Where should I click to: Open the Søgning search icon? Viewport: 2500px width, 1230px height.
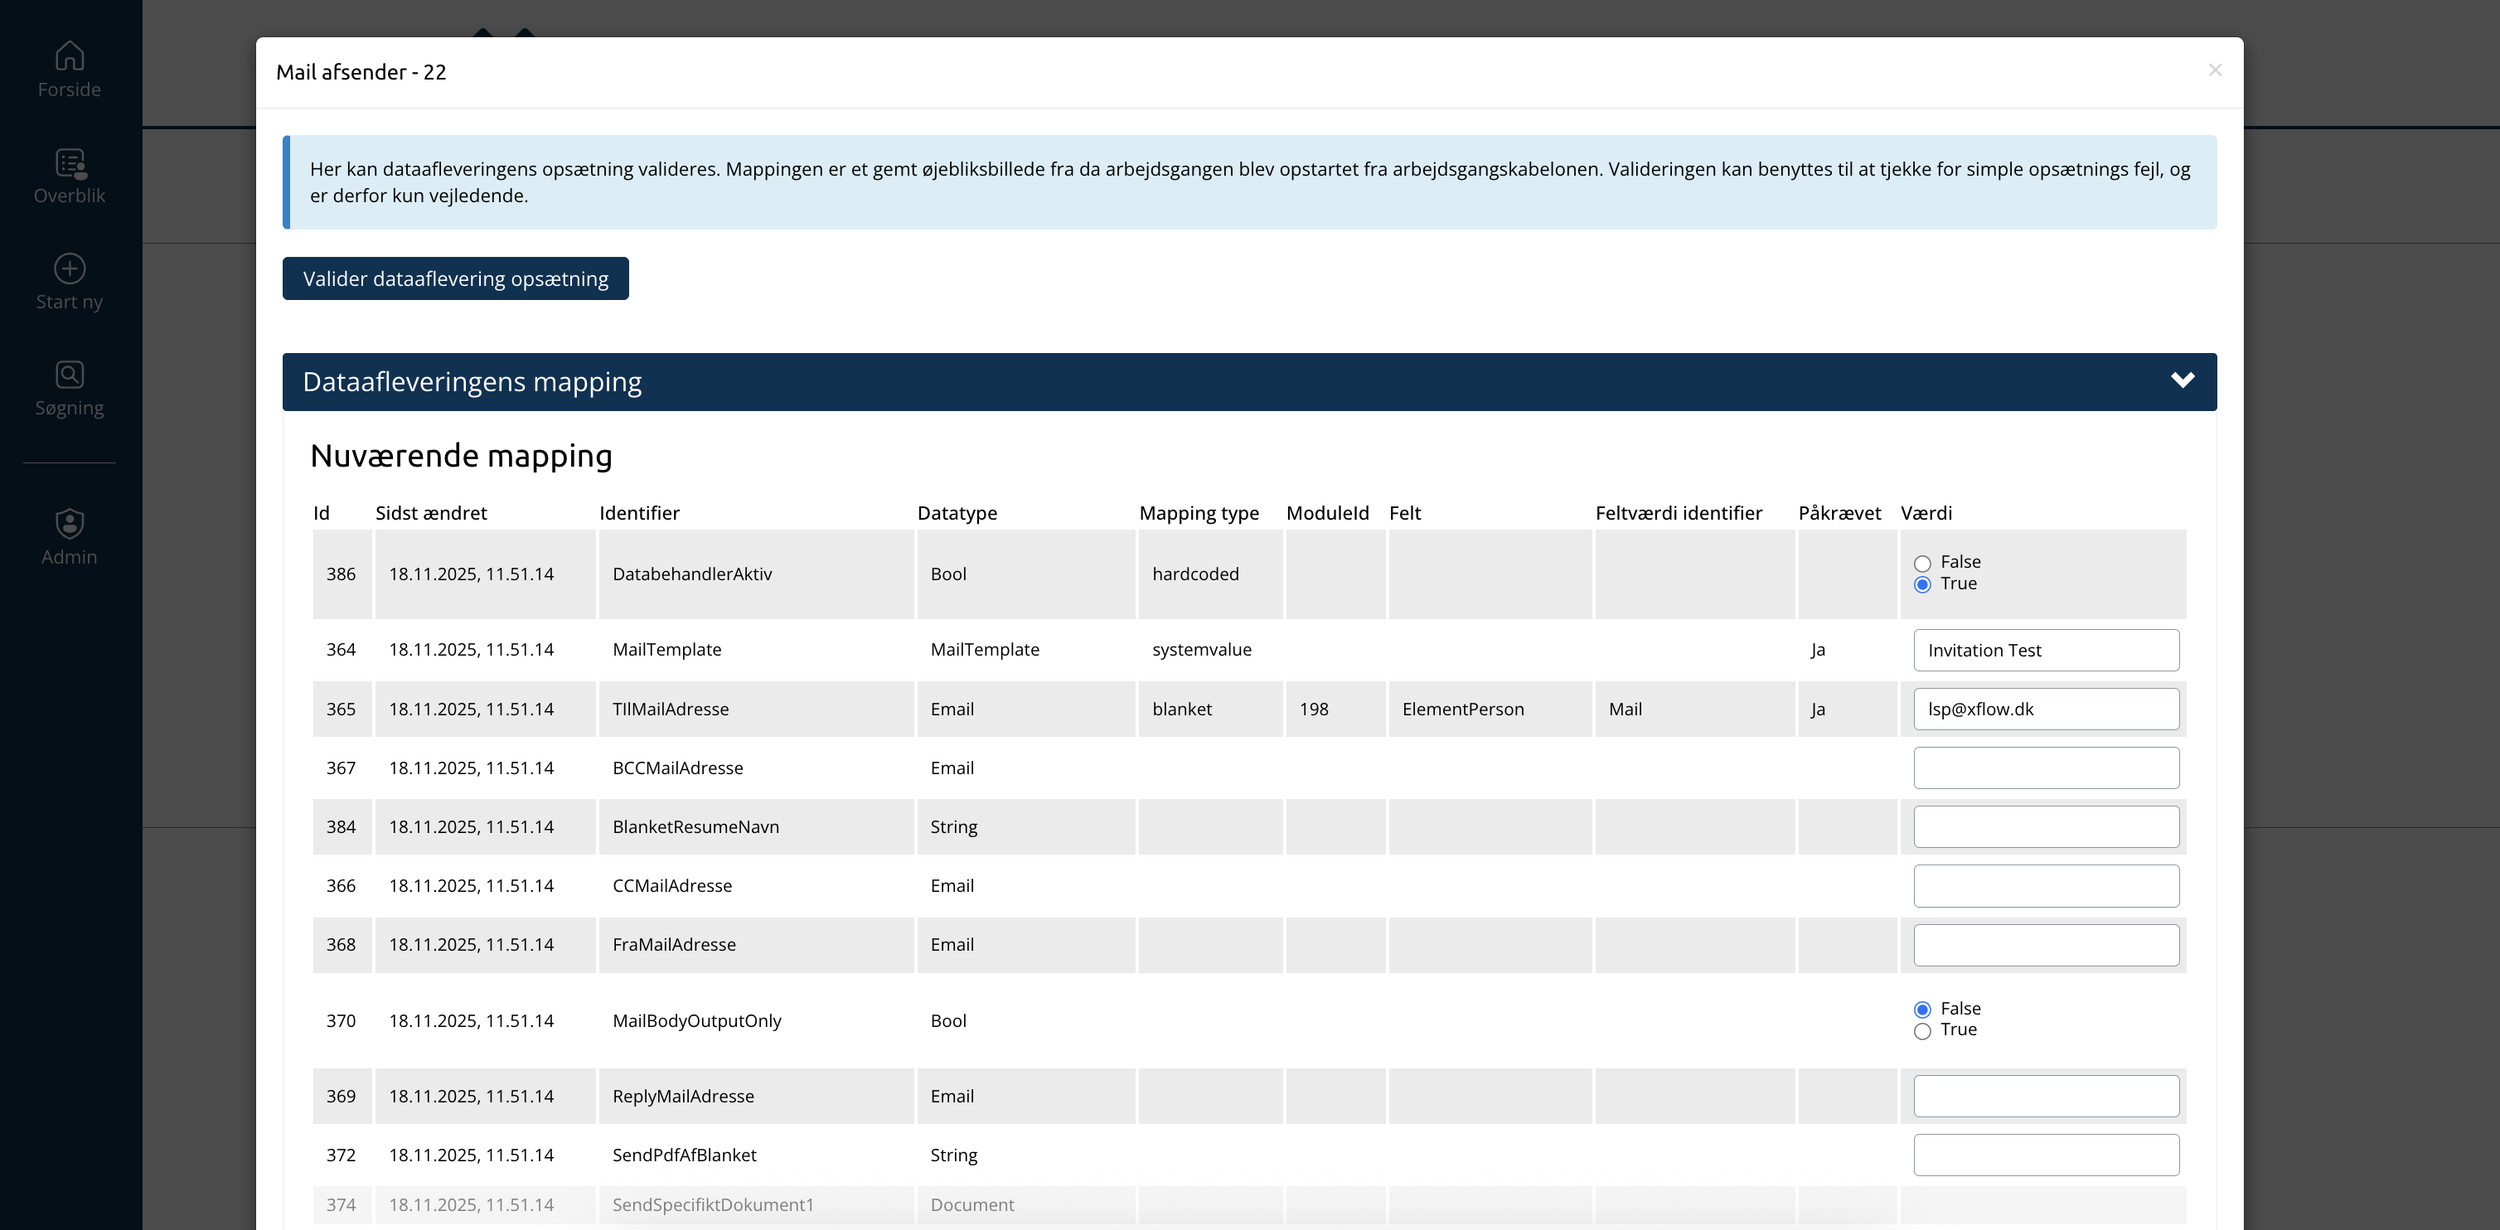69,375
